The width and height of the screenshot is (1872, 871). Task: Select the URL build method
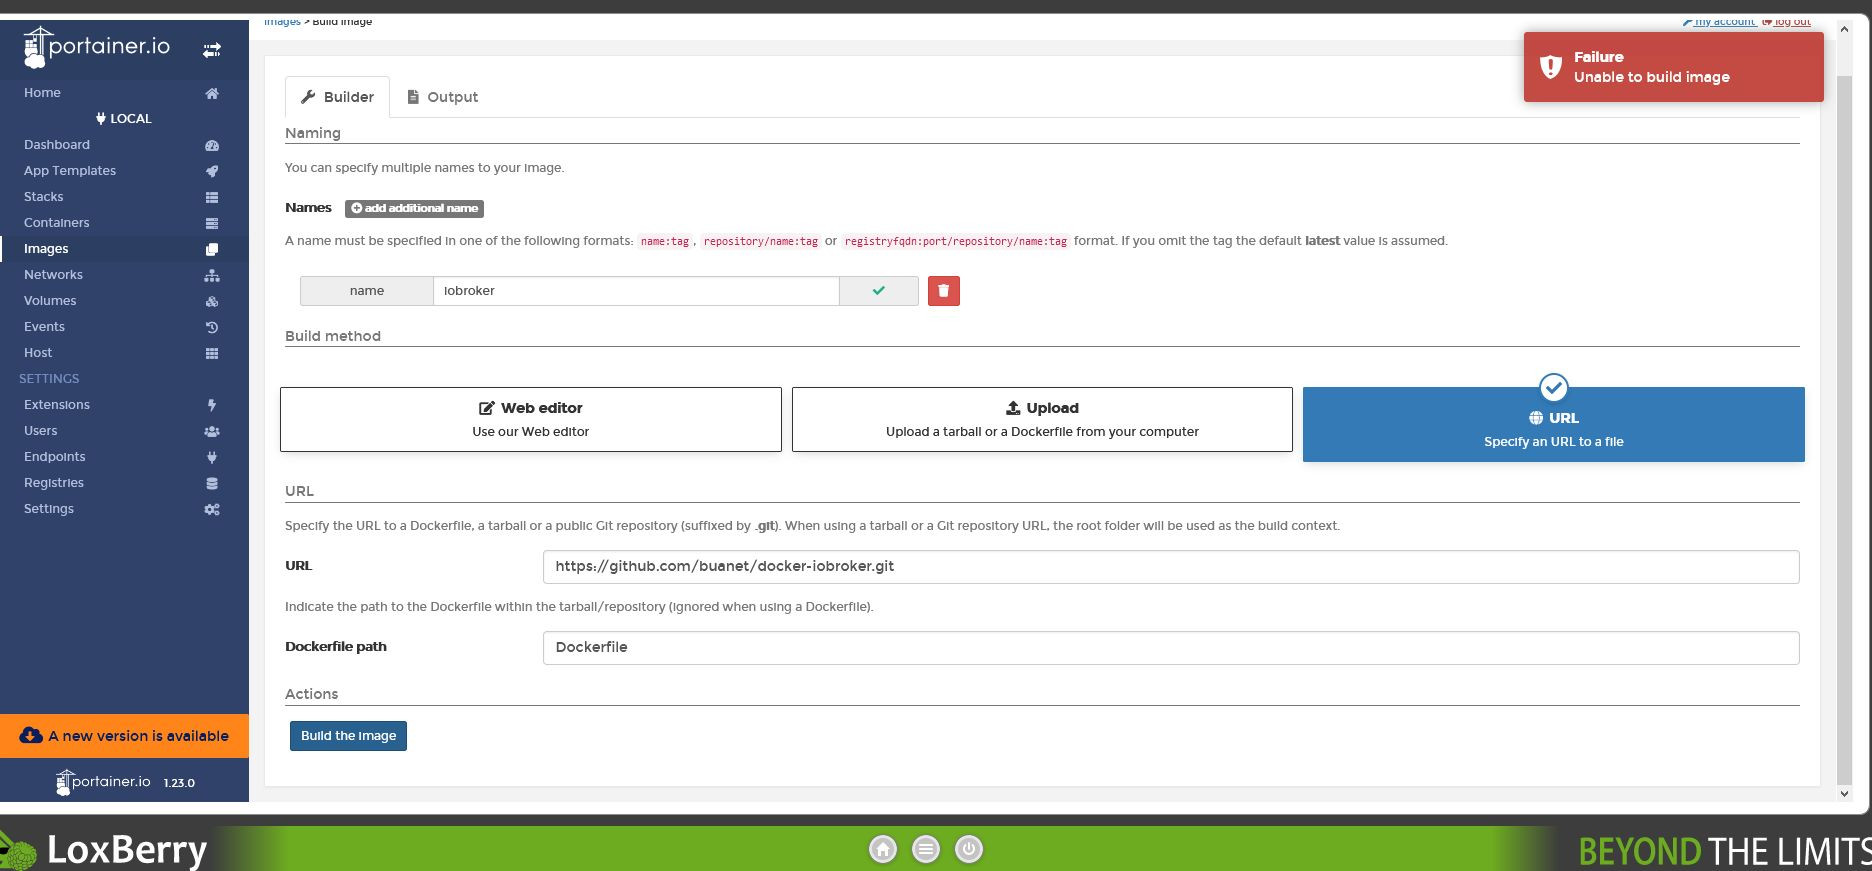pos(1554,424)
